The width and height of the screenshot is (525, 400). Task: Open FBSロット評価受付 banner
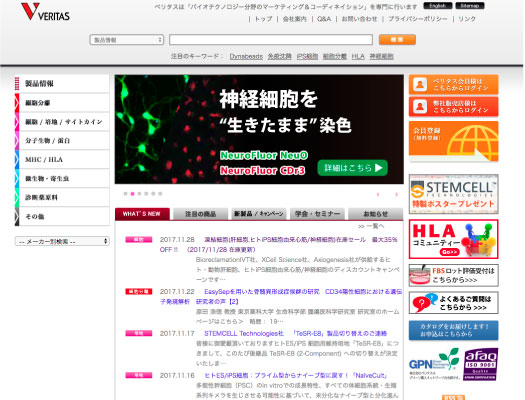coord(453,275)
